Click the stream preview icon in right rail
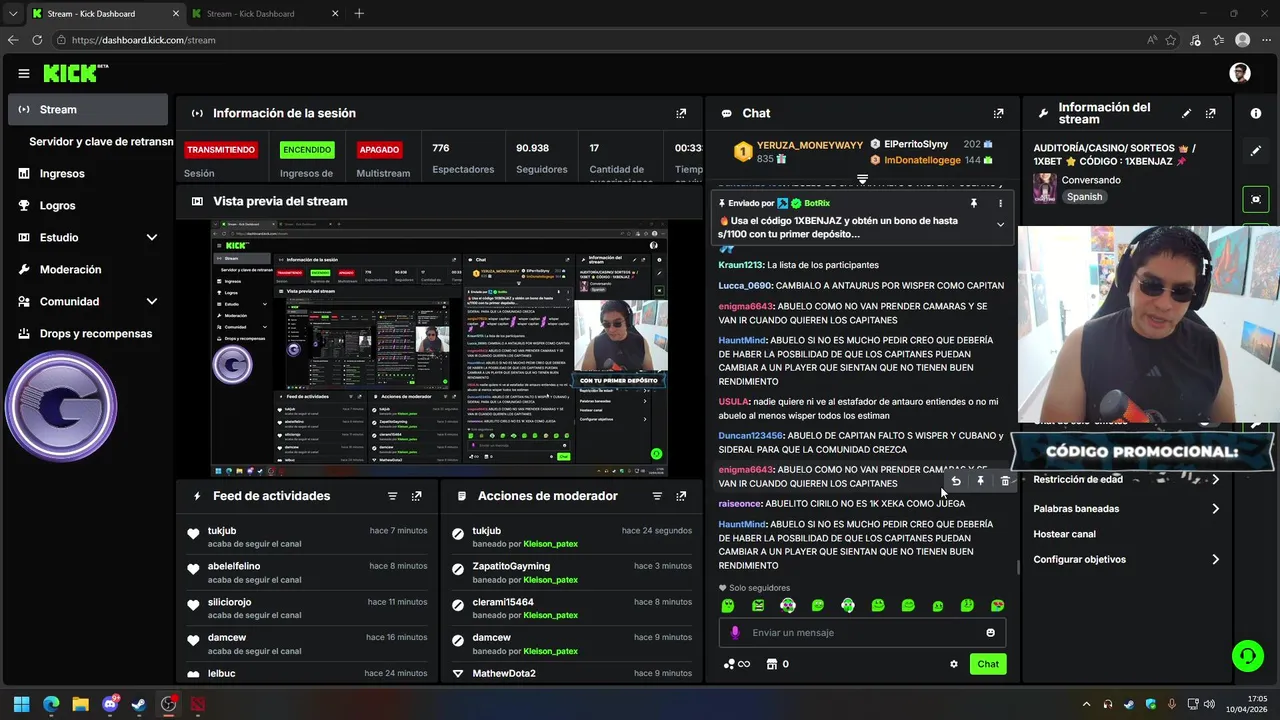 point(1256,199)
